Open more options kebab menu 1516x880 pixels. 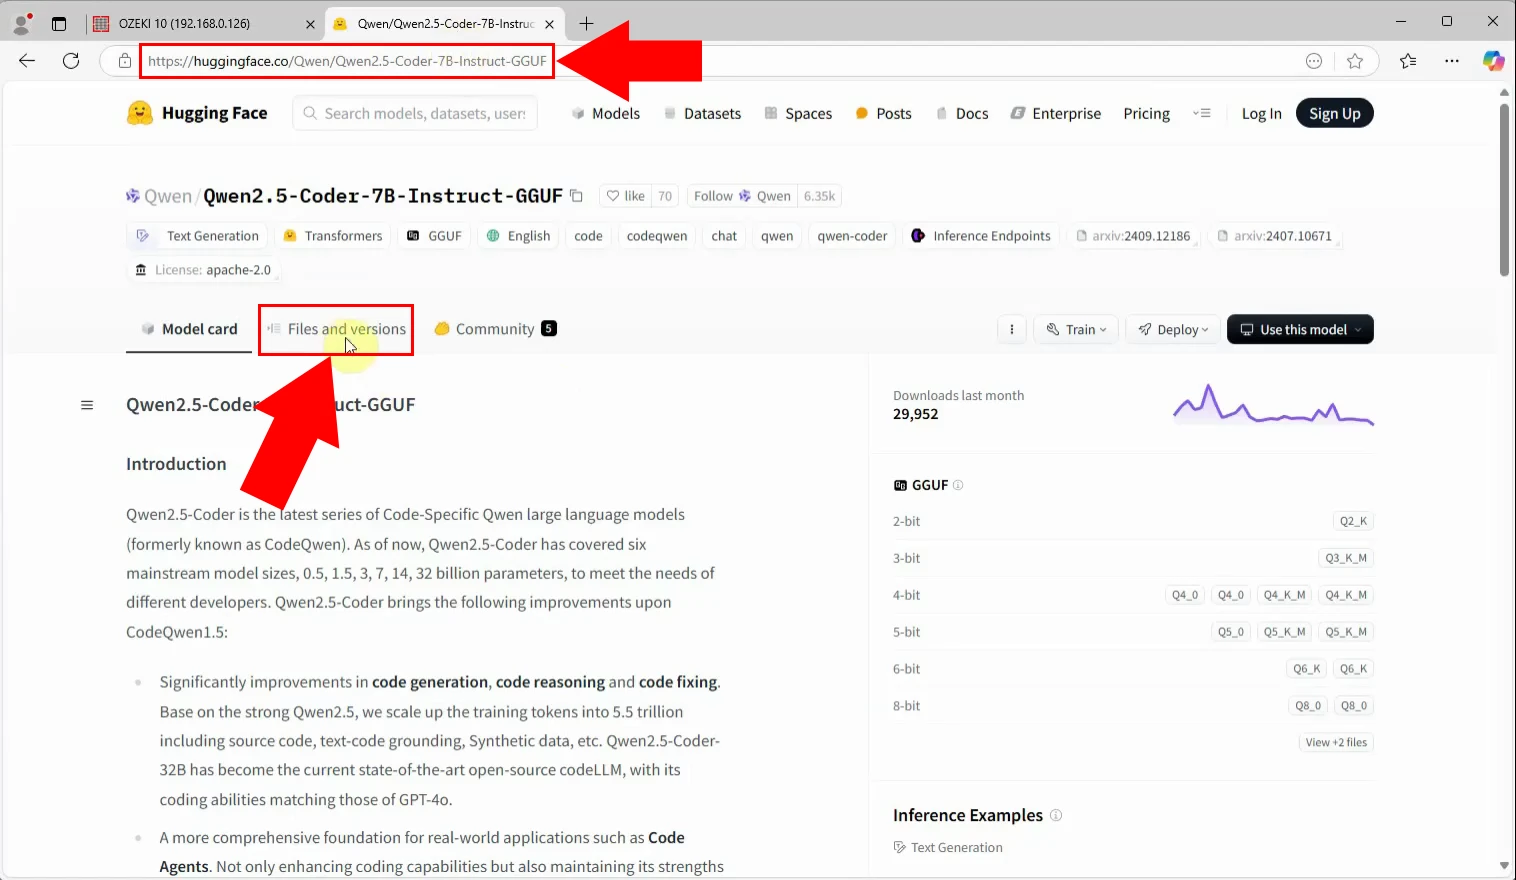pos(1012,329)
